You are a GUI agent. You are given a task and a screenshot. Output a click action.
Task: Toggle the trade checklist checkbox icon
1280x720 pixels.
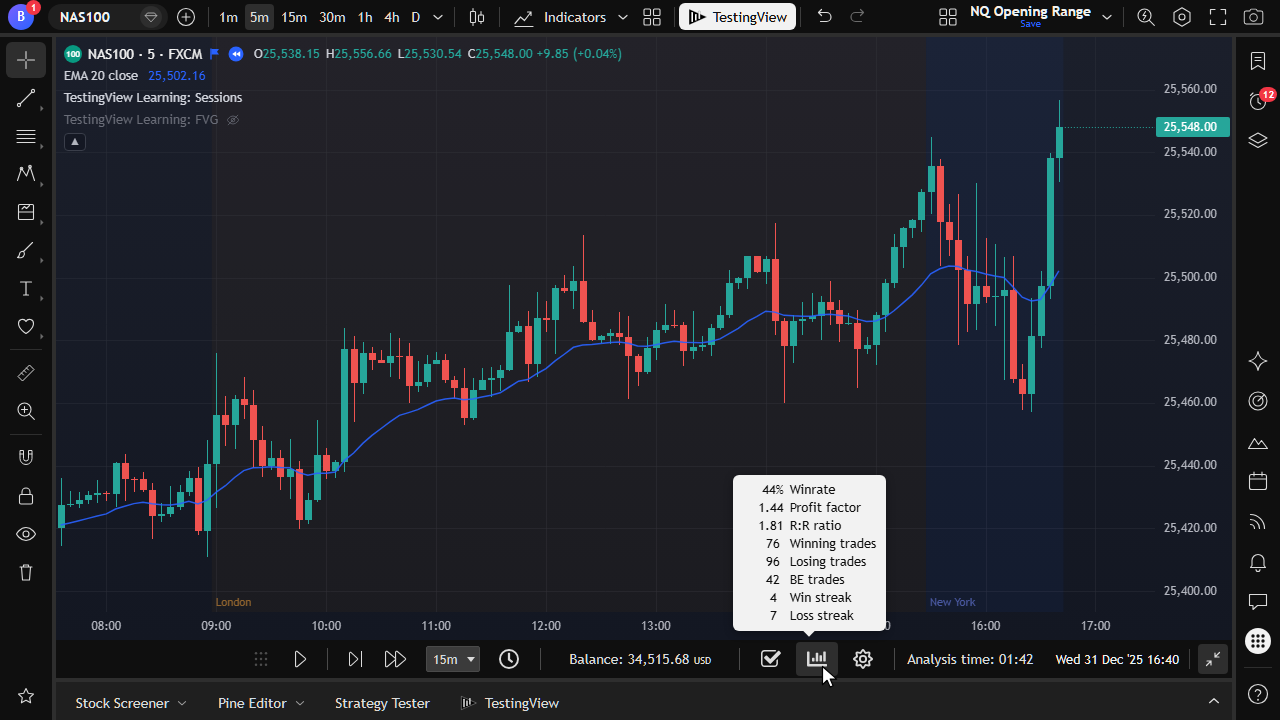tap(770, 659)
